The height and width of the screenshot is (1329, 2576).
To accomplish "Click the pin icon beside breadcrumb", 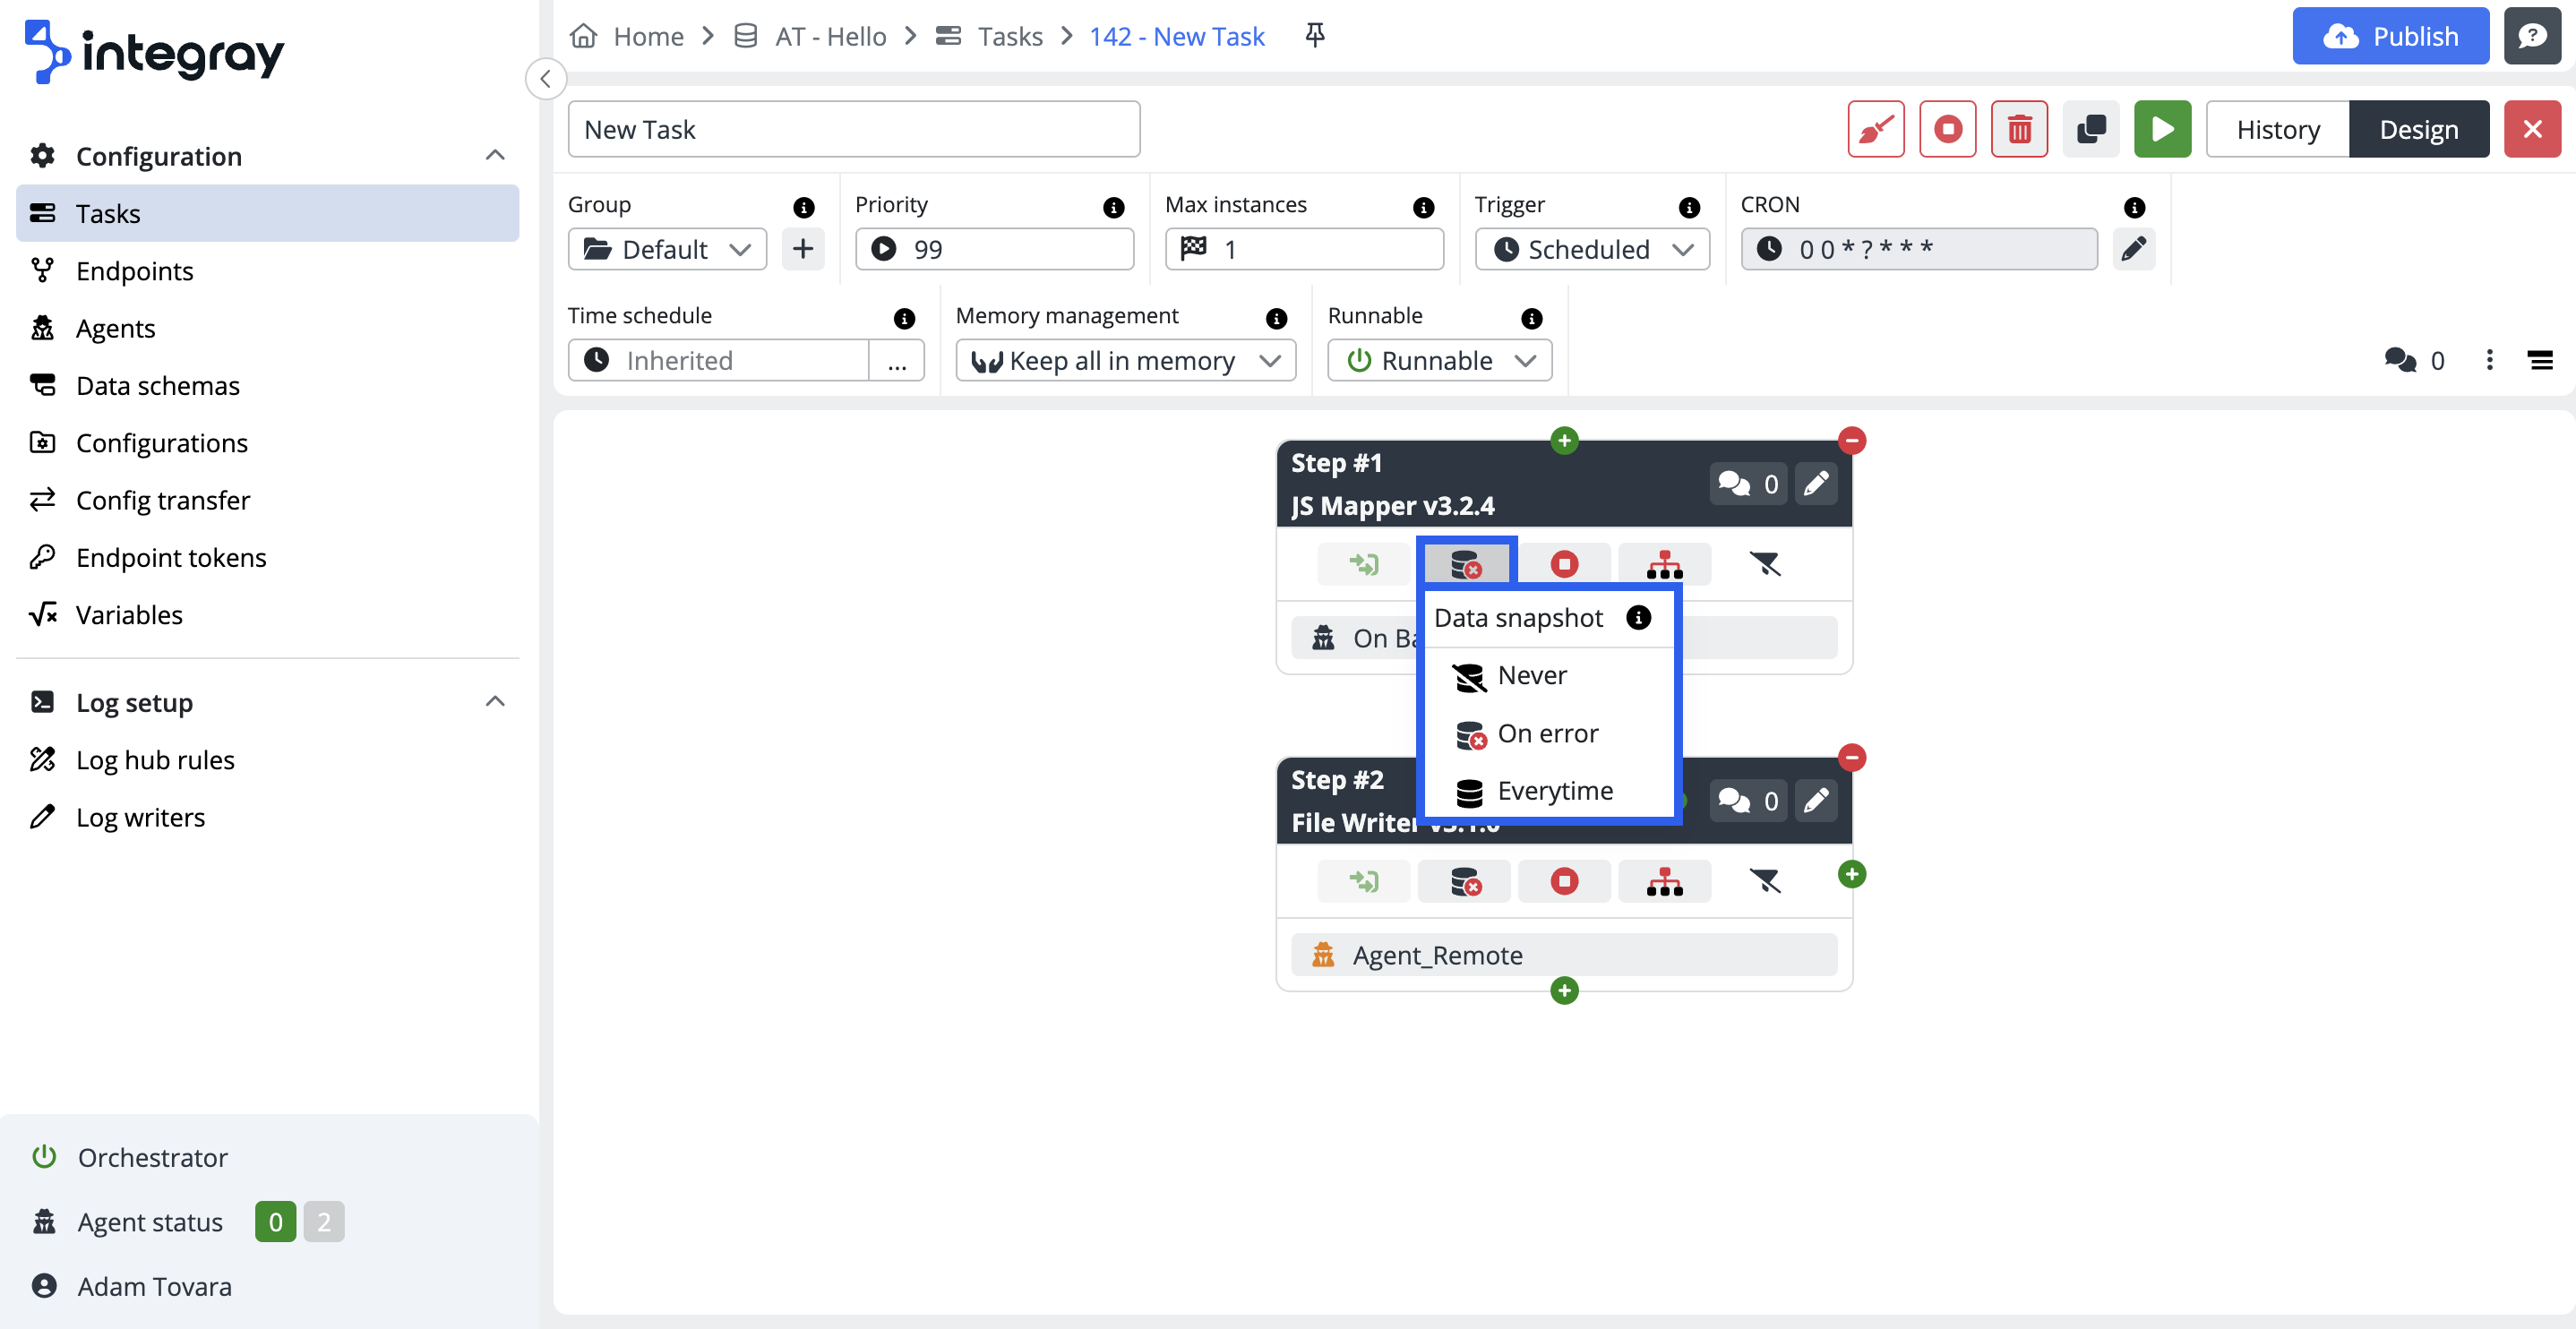I will click(1315, 36).
